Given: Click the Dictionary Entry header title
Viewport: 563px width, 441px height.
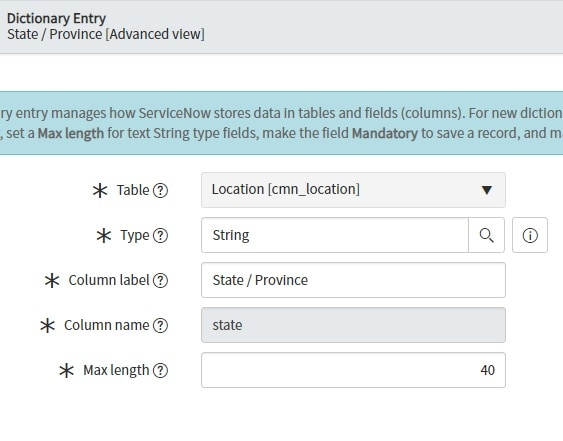Looking at the screenshot, I should 56,18.
